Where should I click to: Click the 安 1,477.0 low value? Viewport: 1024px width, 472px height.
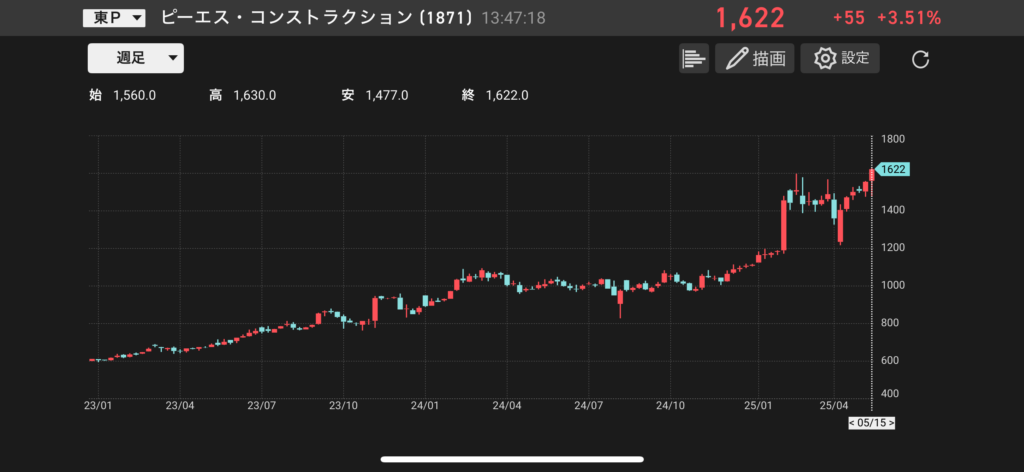(375, 95)
